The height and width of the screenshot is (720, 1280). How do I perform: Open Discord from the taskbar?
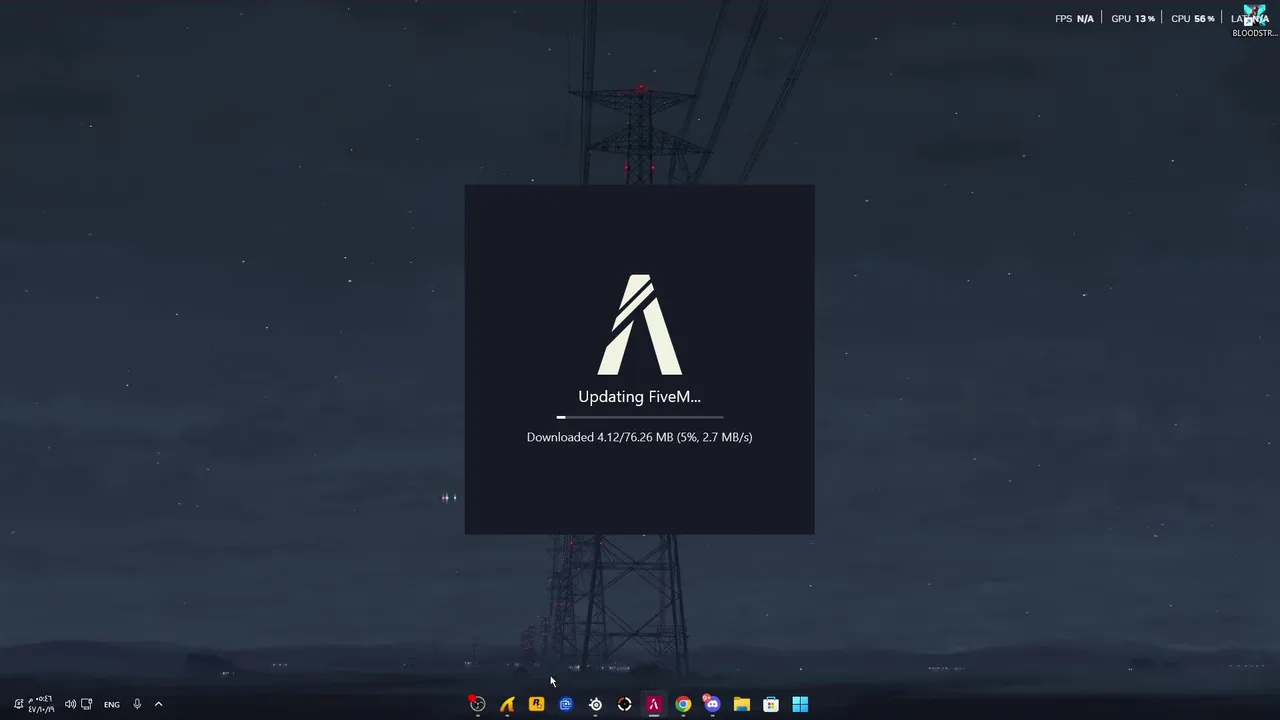(x=712, y=704)
